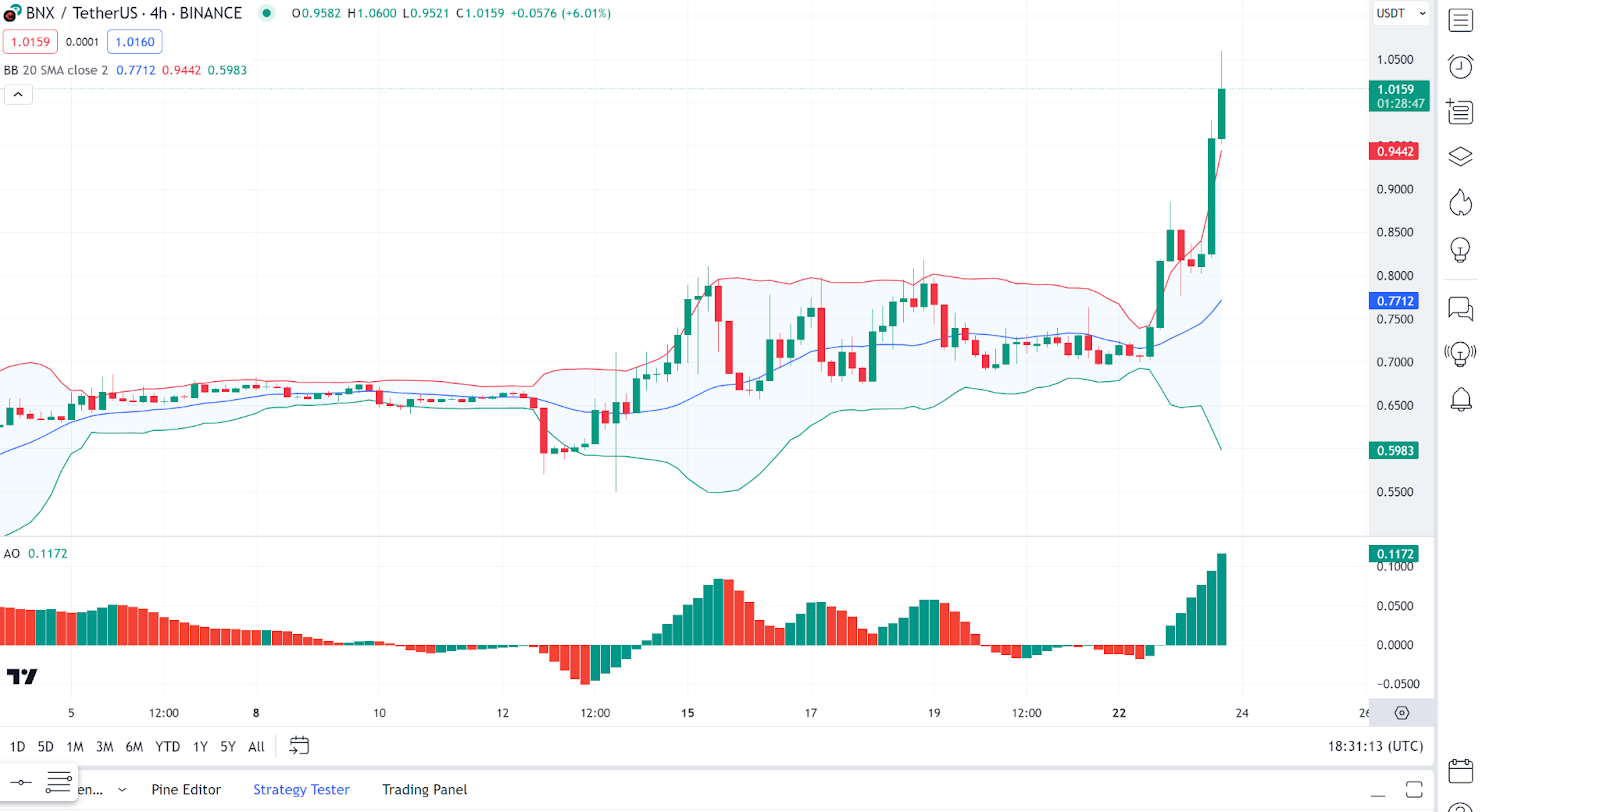Open the News list icon in sidebar
This screenshot has width=1600, height=812.
1460,111
